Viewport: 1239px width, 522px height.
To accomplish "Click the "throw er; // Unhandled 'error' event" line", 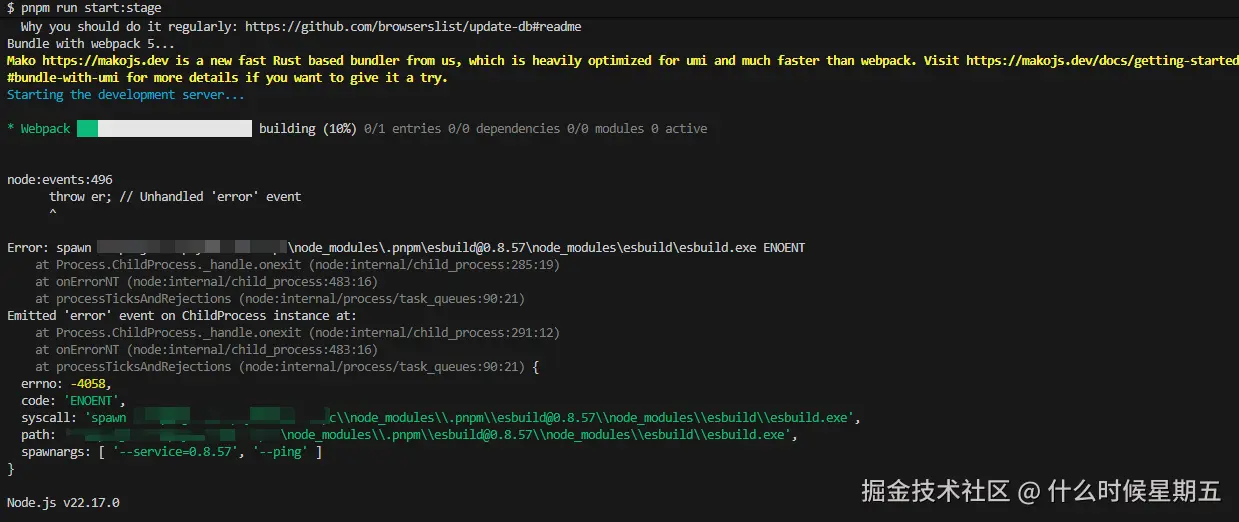I will pyautogui.click(x=175, y=197).
